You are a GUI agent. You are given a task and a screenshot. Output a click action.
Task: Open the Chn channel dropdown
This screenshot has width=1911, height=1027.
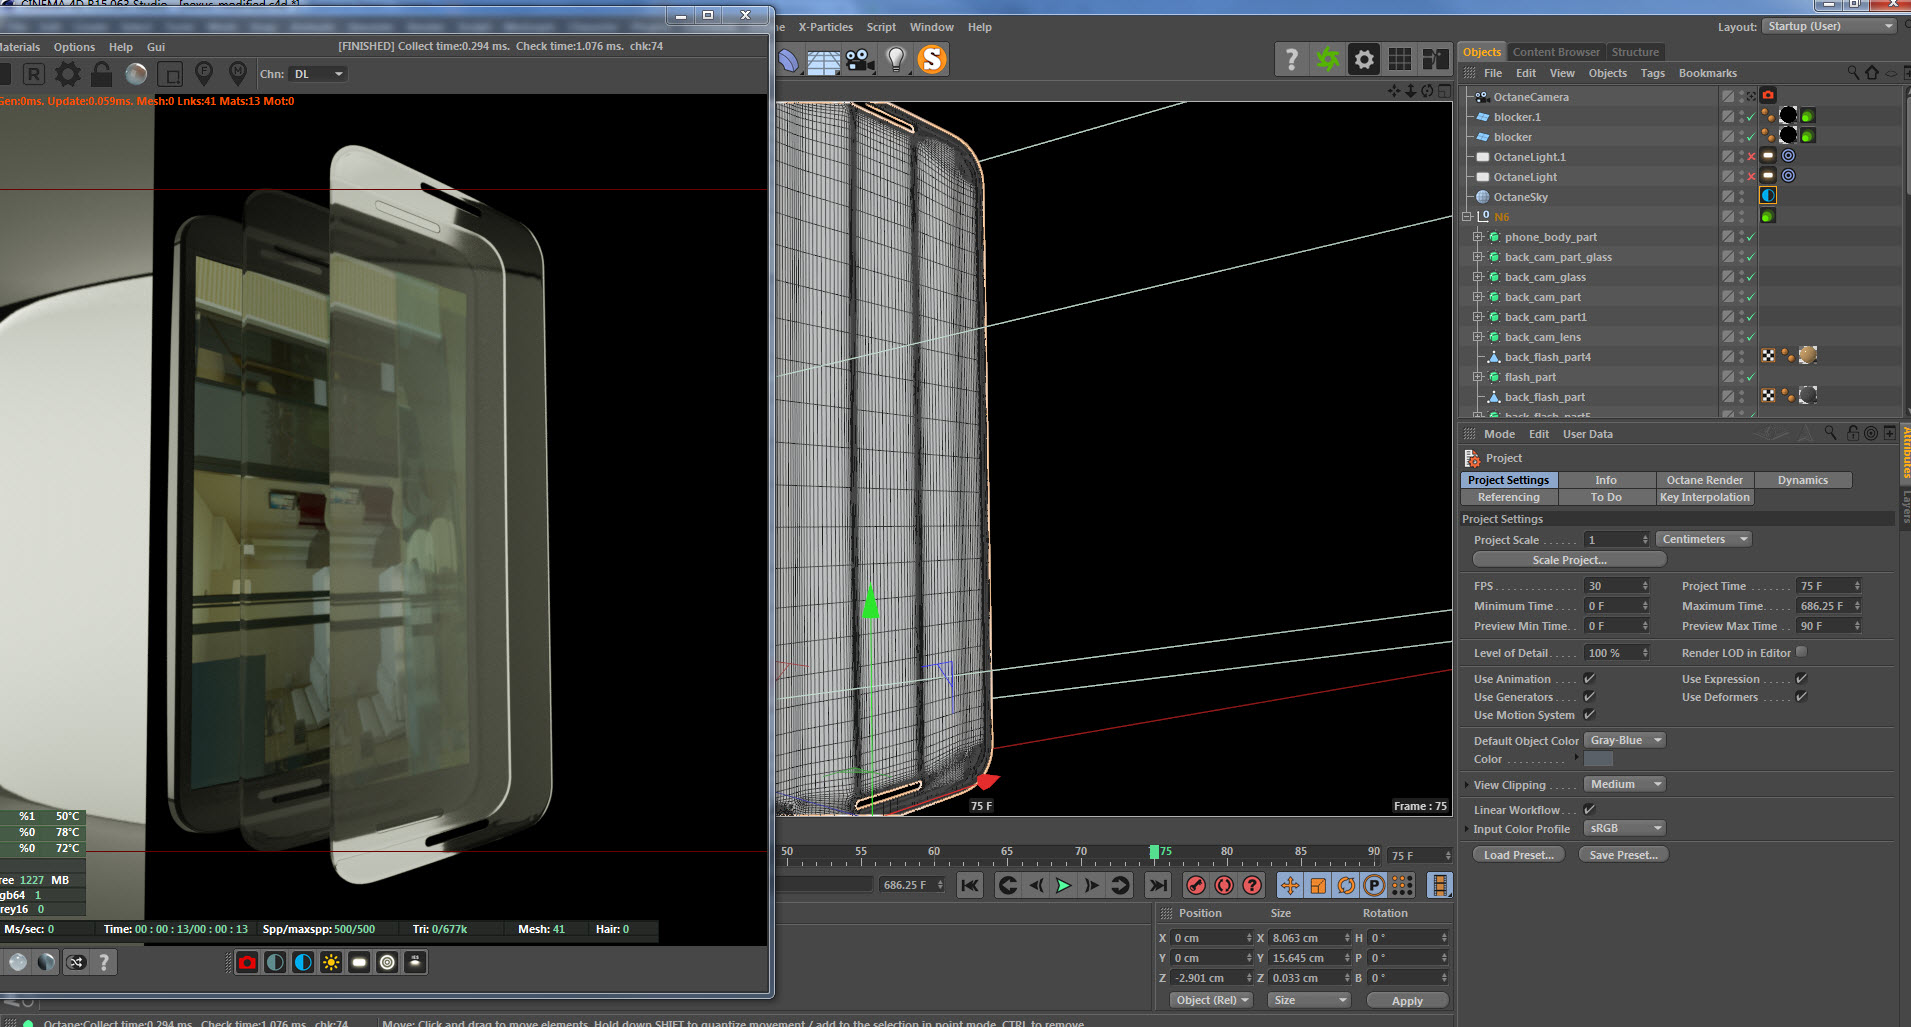click(x=318, y=74)
